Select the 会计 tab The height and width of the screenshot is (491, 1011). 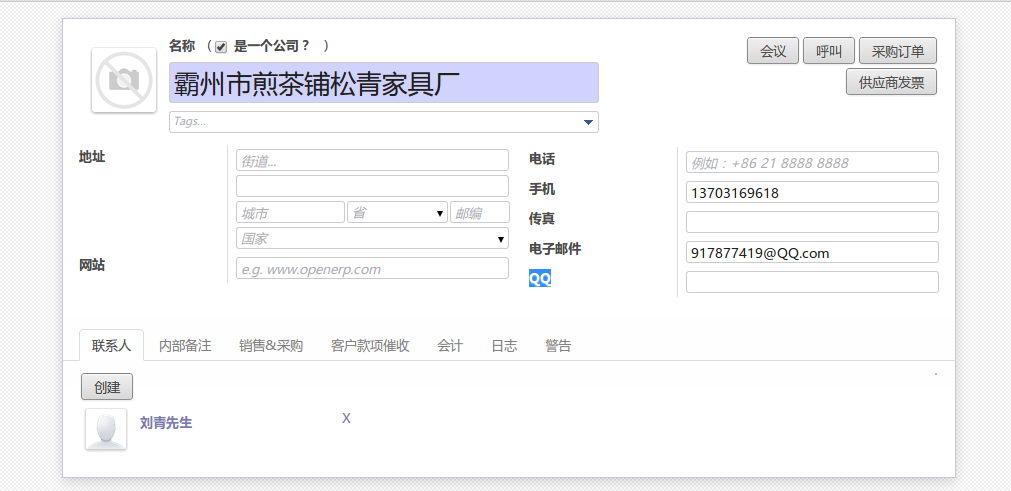point(450,345)
